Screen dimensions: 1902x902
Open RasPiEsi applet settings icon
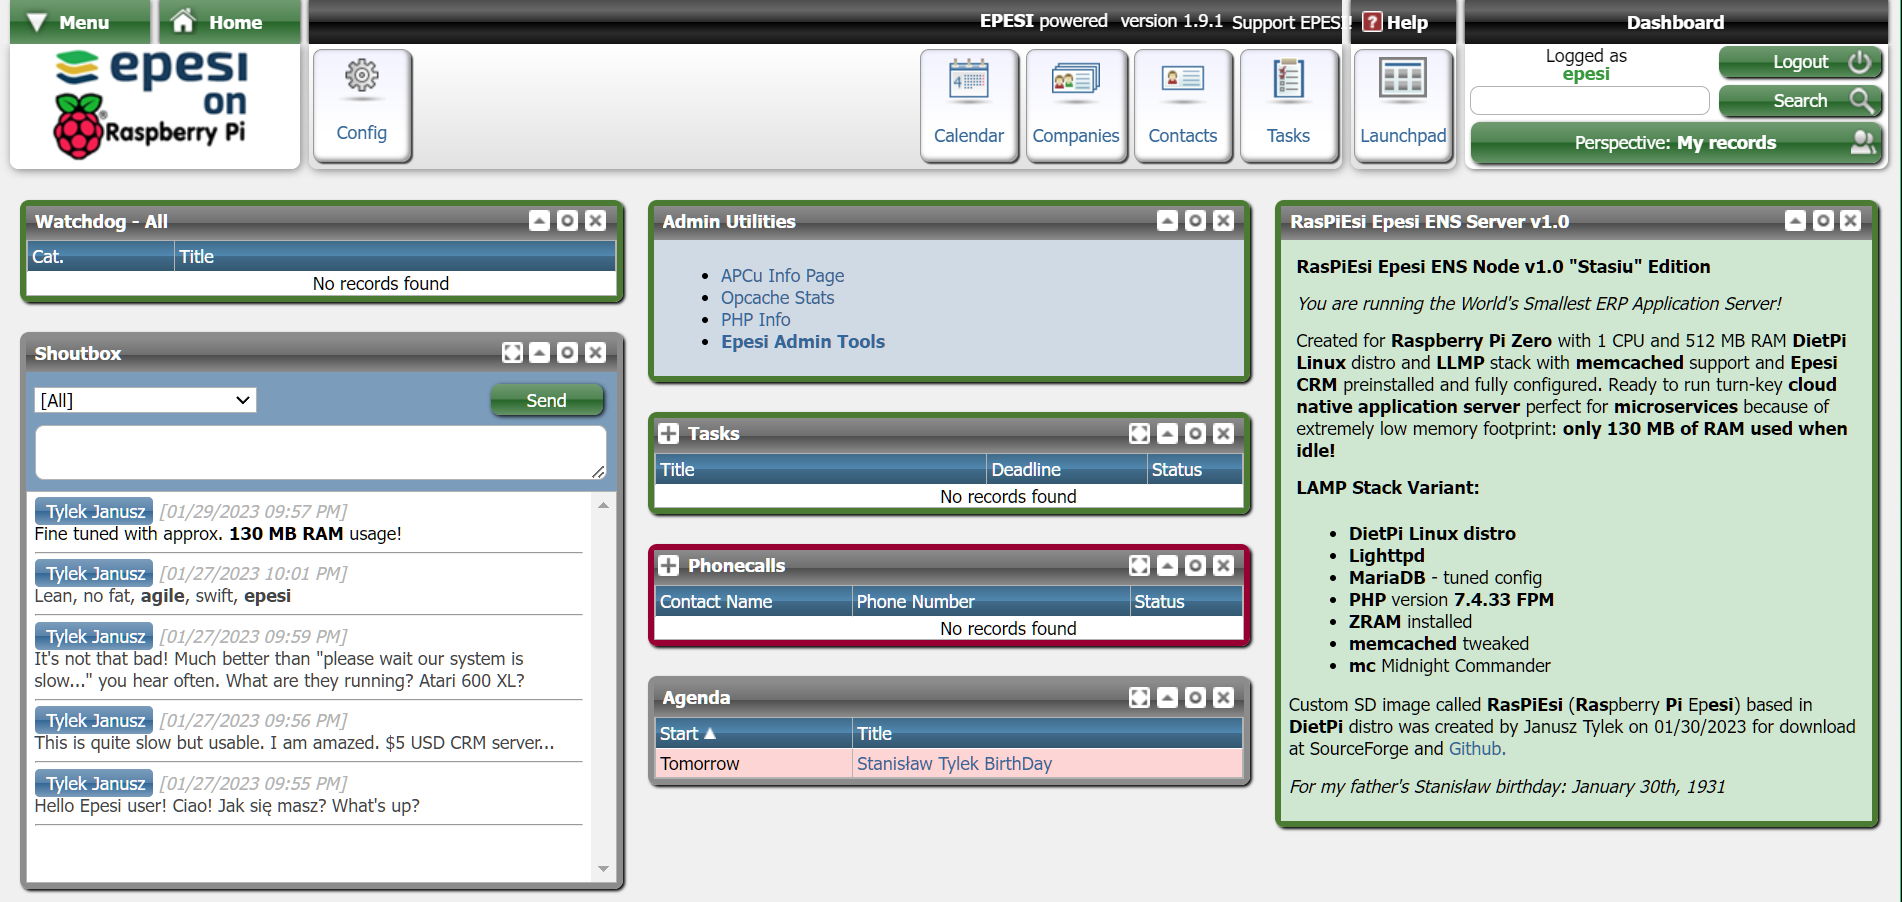[1823, 221]
